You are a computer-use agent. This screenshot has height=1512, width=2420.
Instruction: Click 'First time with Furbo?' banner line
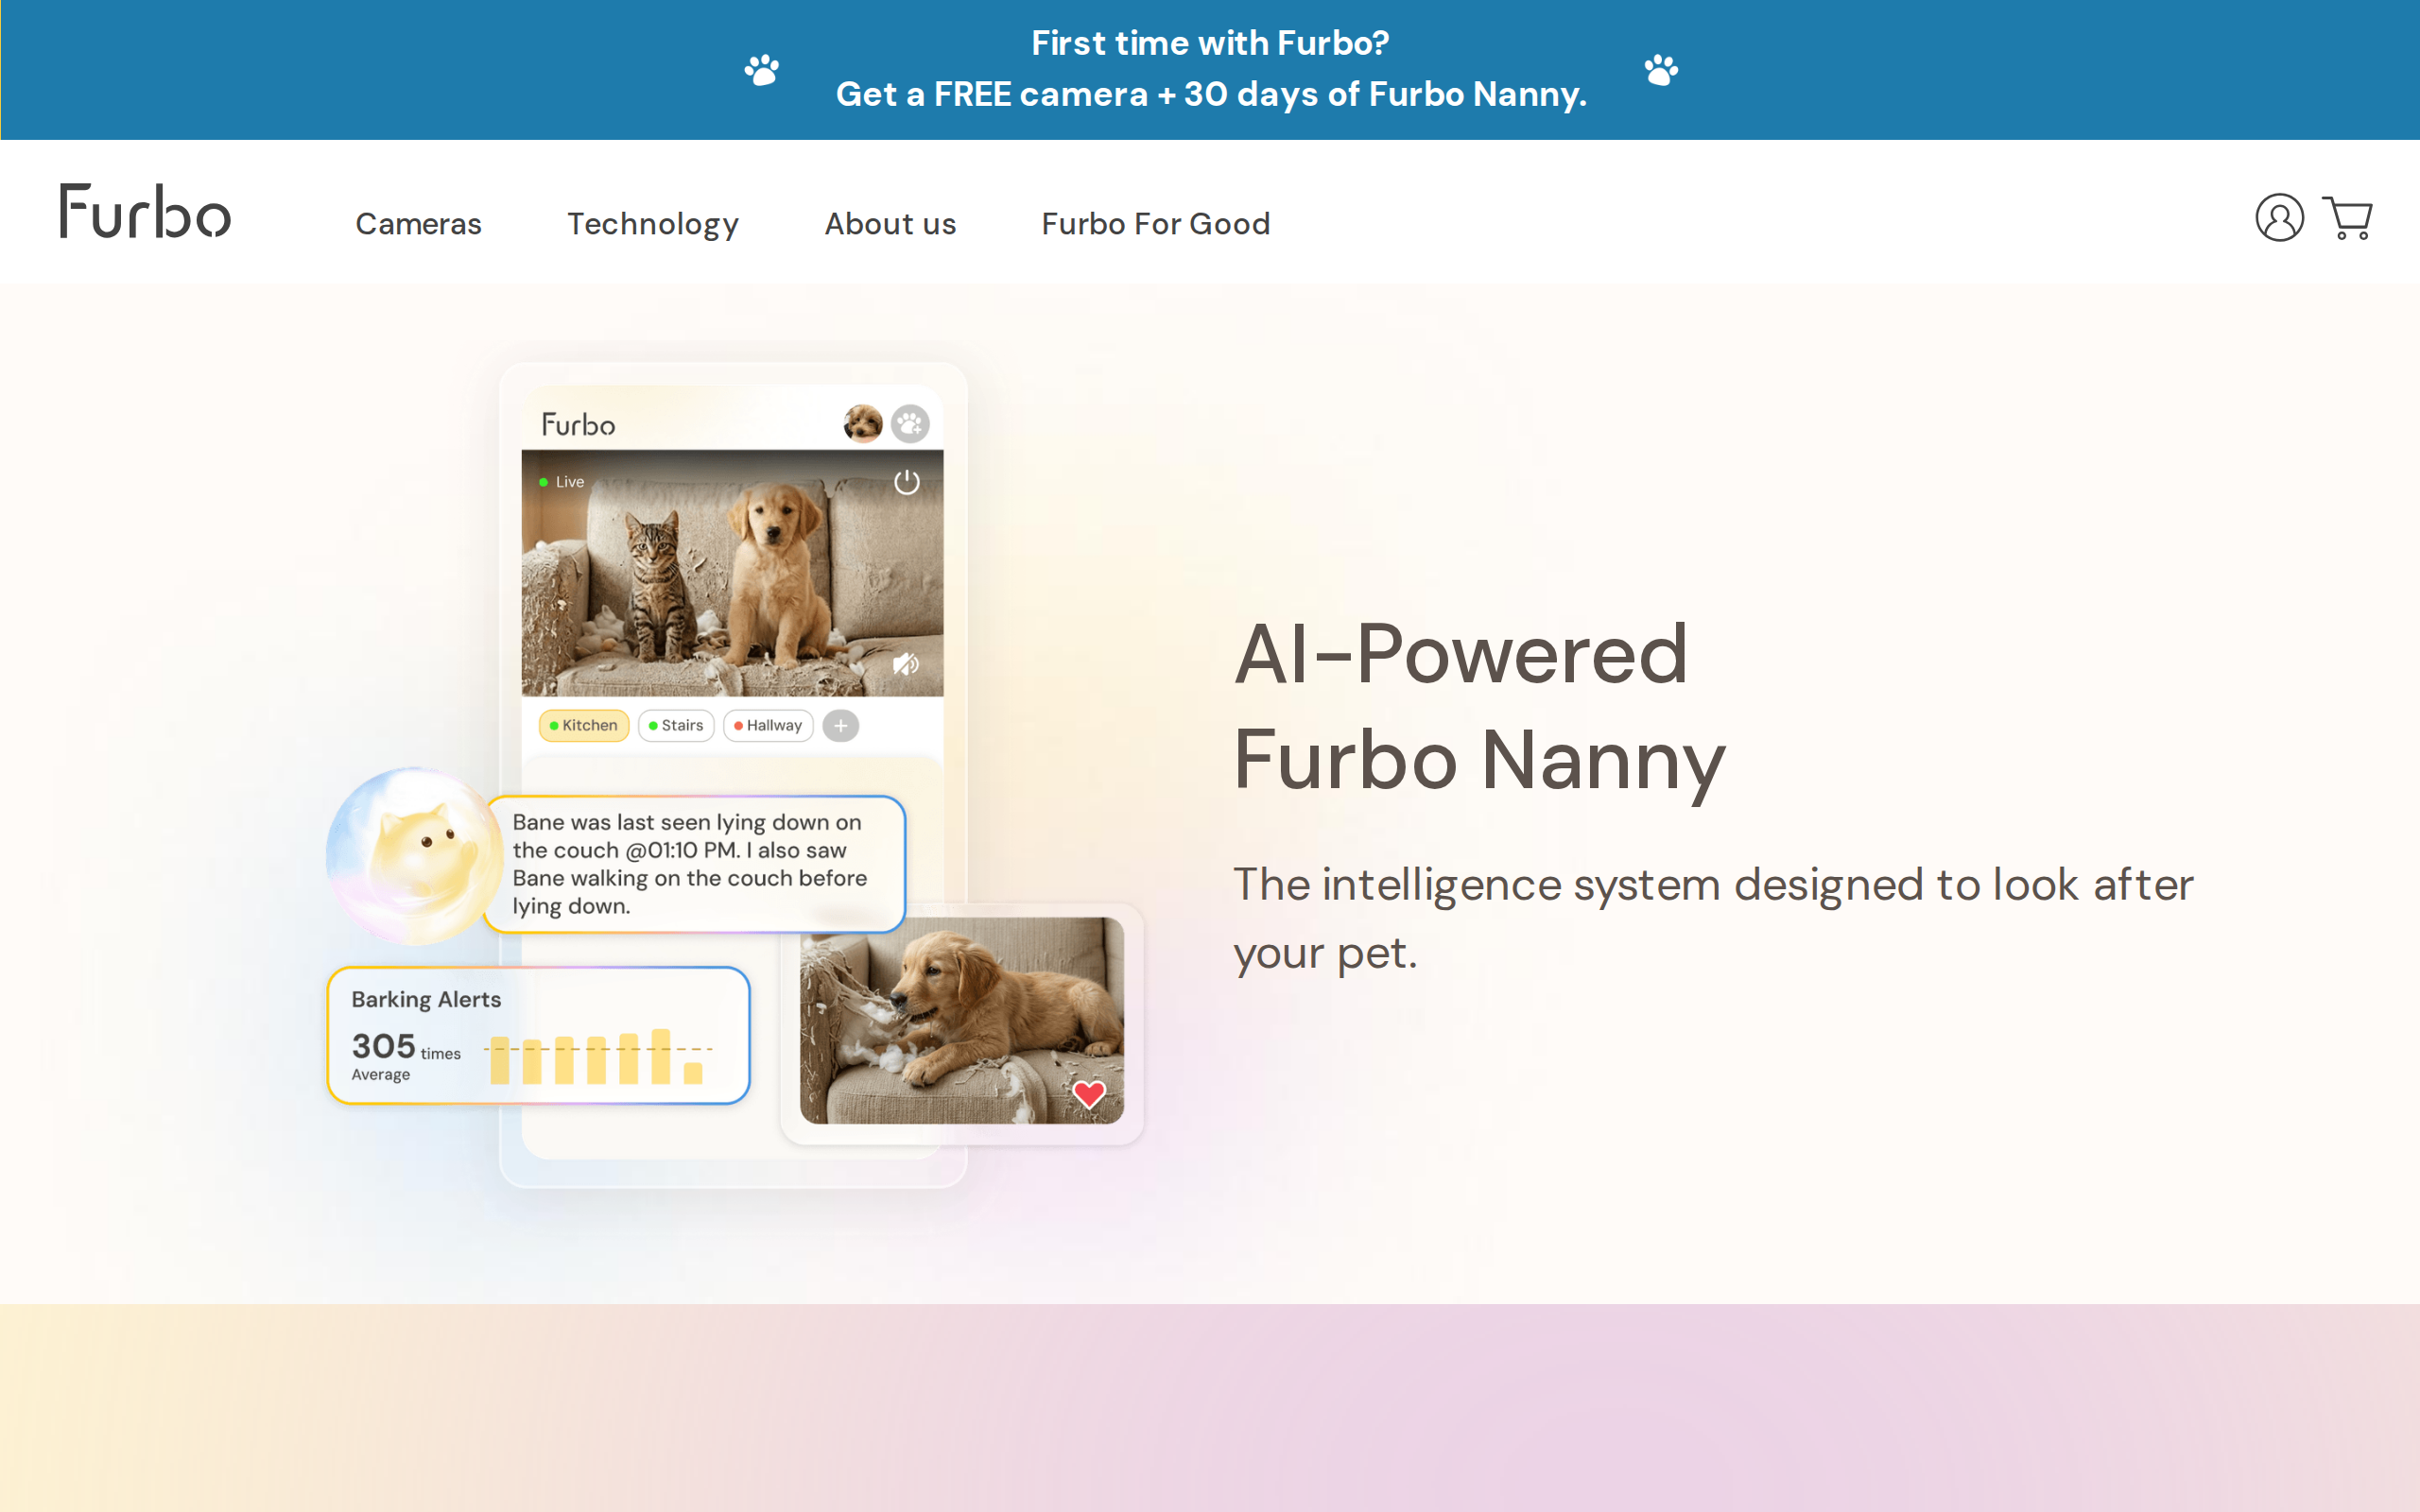point(1210,43)
